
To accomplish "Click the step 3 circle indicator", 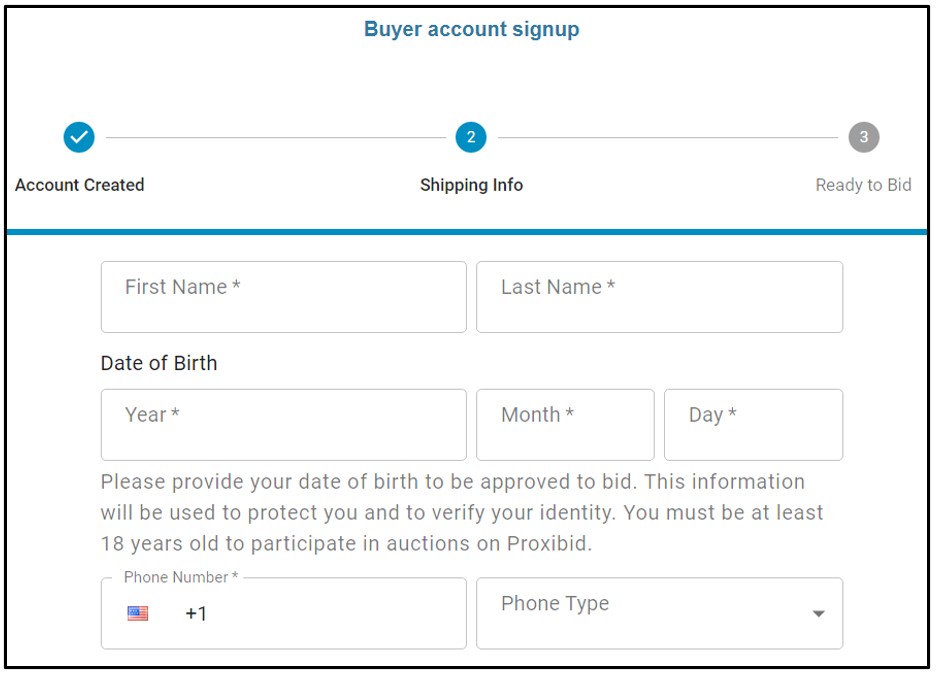I will click(x=861, y=140).
